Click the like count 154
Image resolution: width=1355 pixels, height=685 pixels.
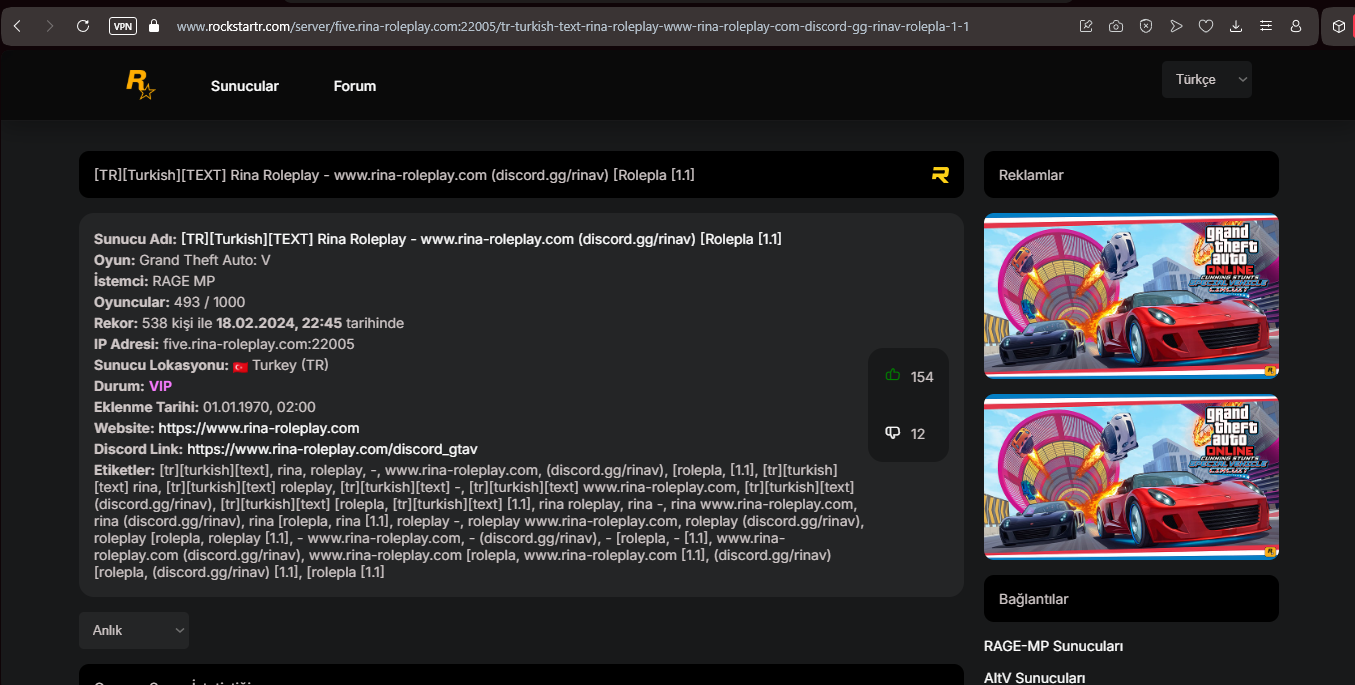[922, 377]
